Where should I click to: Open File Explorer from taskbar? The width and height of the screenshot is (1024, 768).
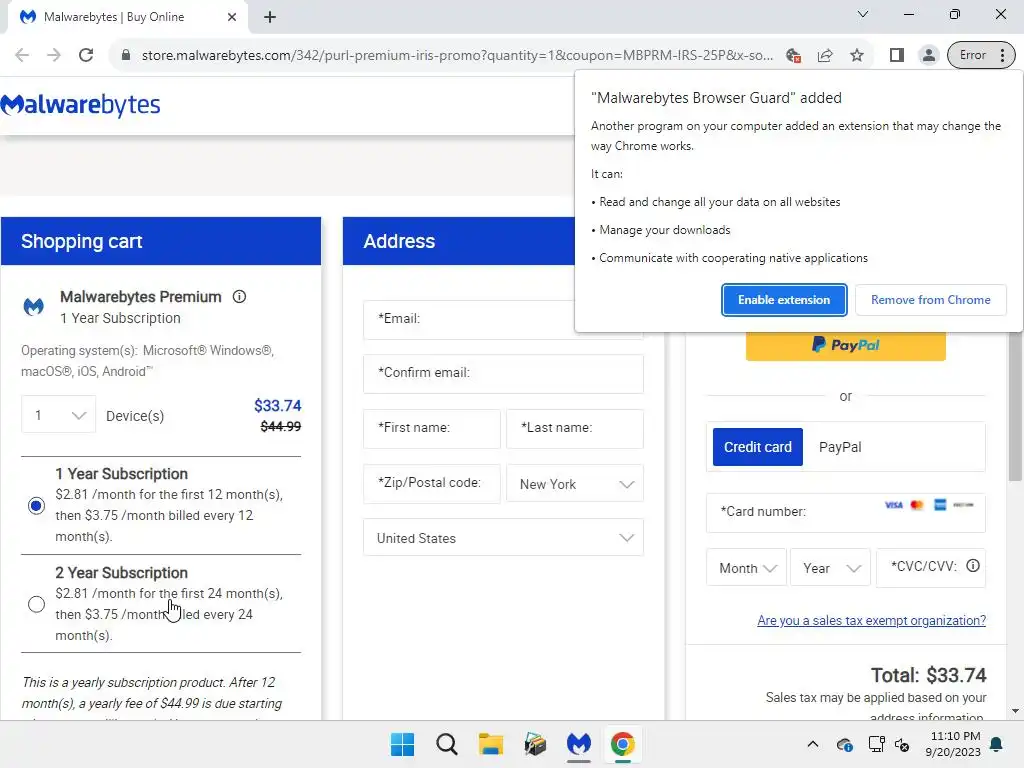click(x=490, y=744)
